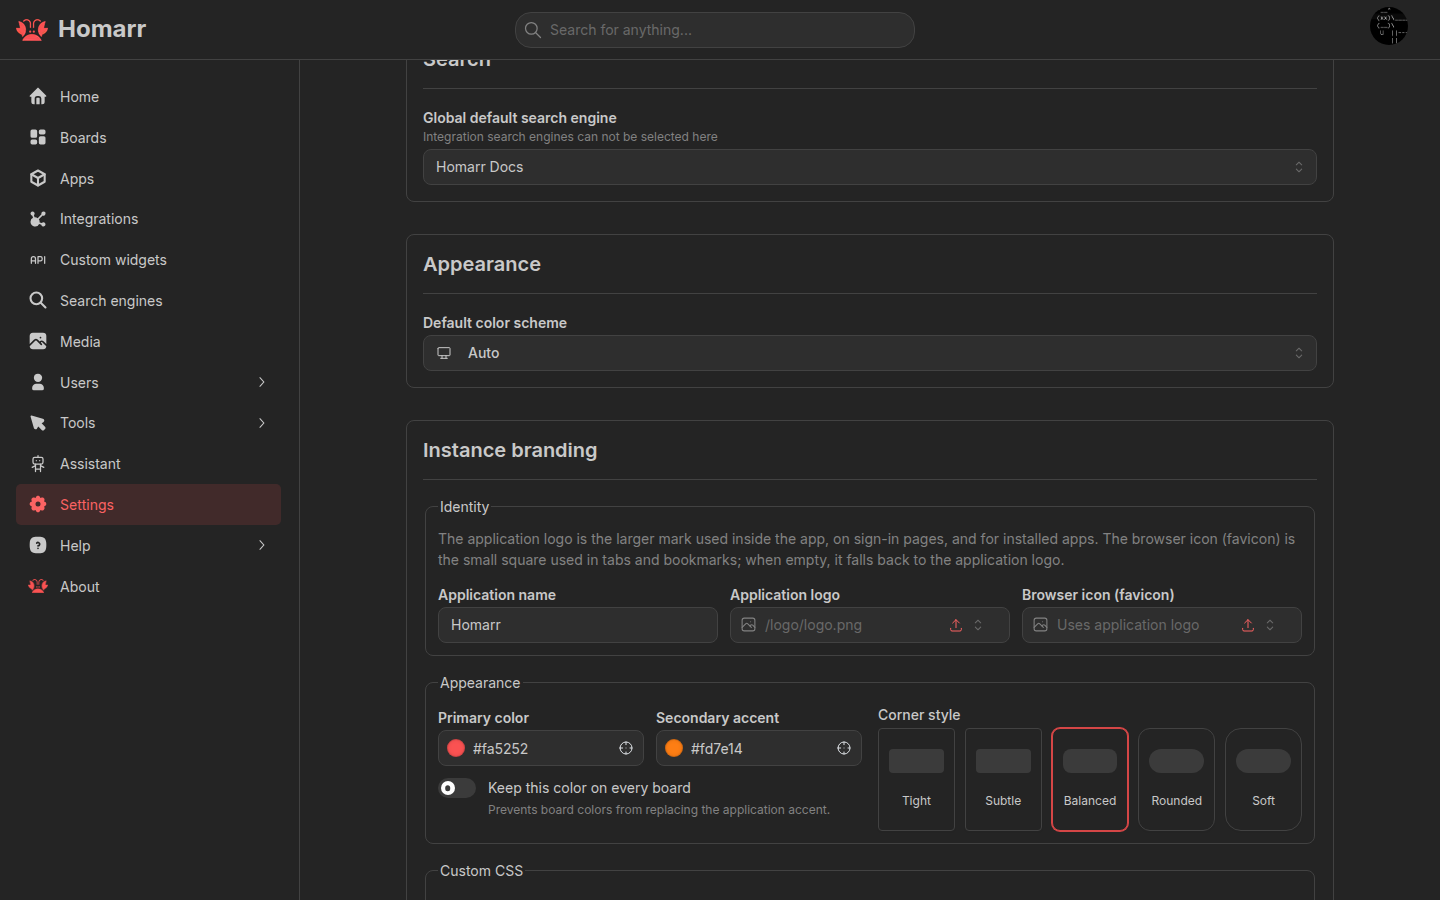1440x900 pixels.
Task: Open Browser icon selector arrows
Action: coord(1270,625)
